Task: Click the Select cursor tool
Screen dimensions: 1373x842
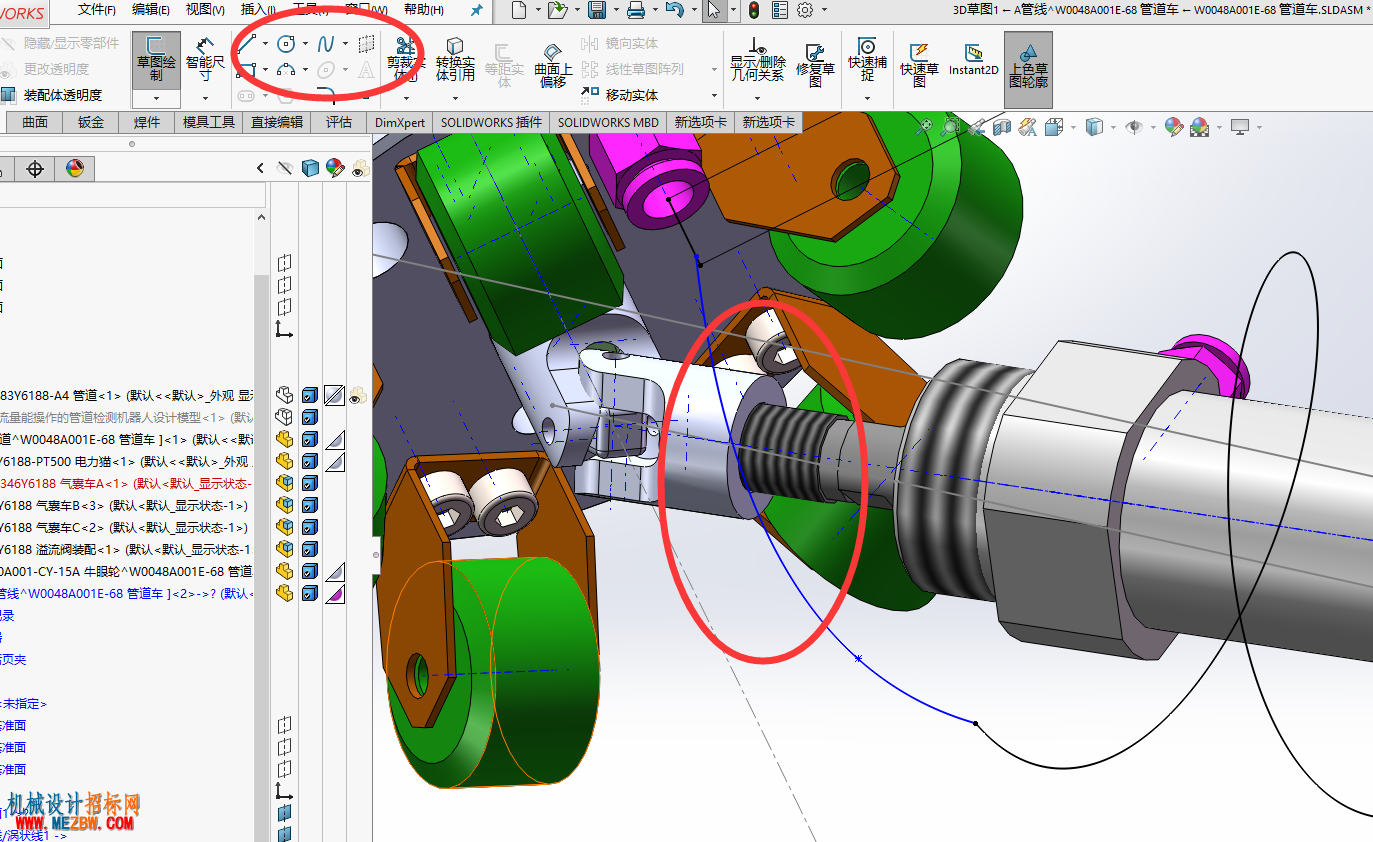Action: (x=713, y=10)
